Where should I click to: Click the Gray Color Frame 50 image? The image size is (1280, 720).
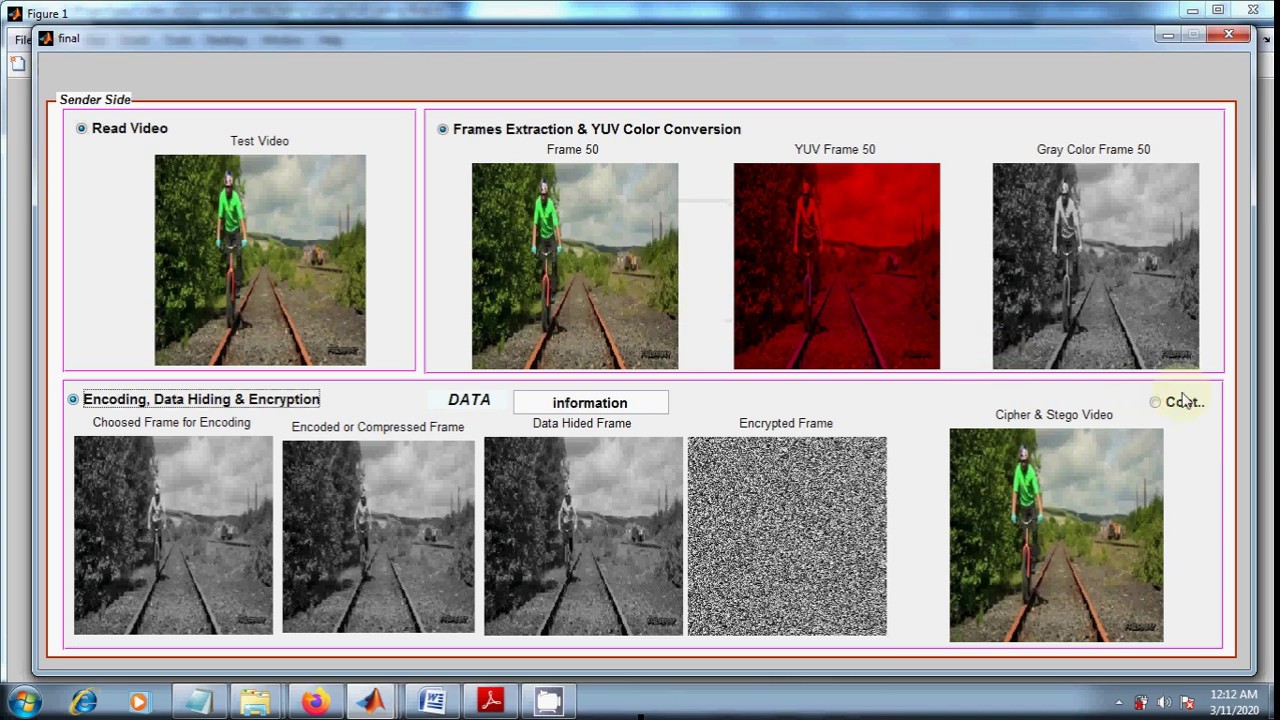point(1096,266)
